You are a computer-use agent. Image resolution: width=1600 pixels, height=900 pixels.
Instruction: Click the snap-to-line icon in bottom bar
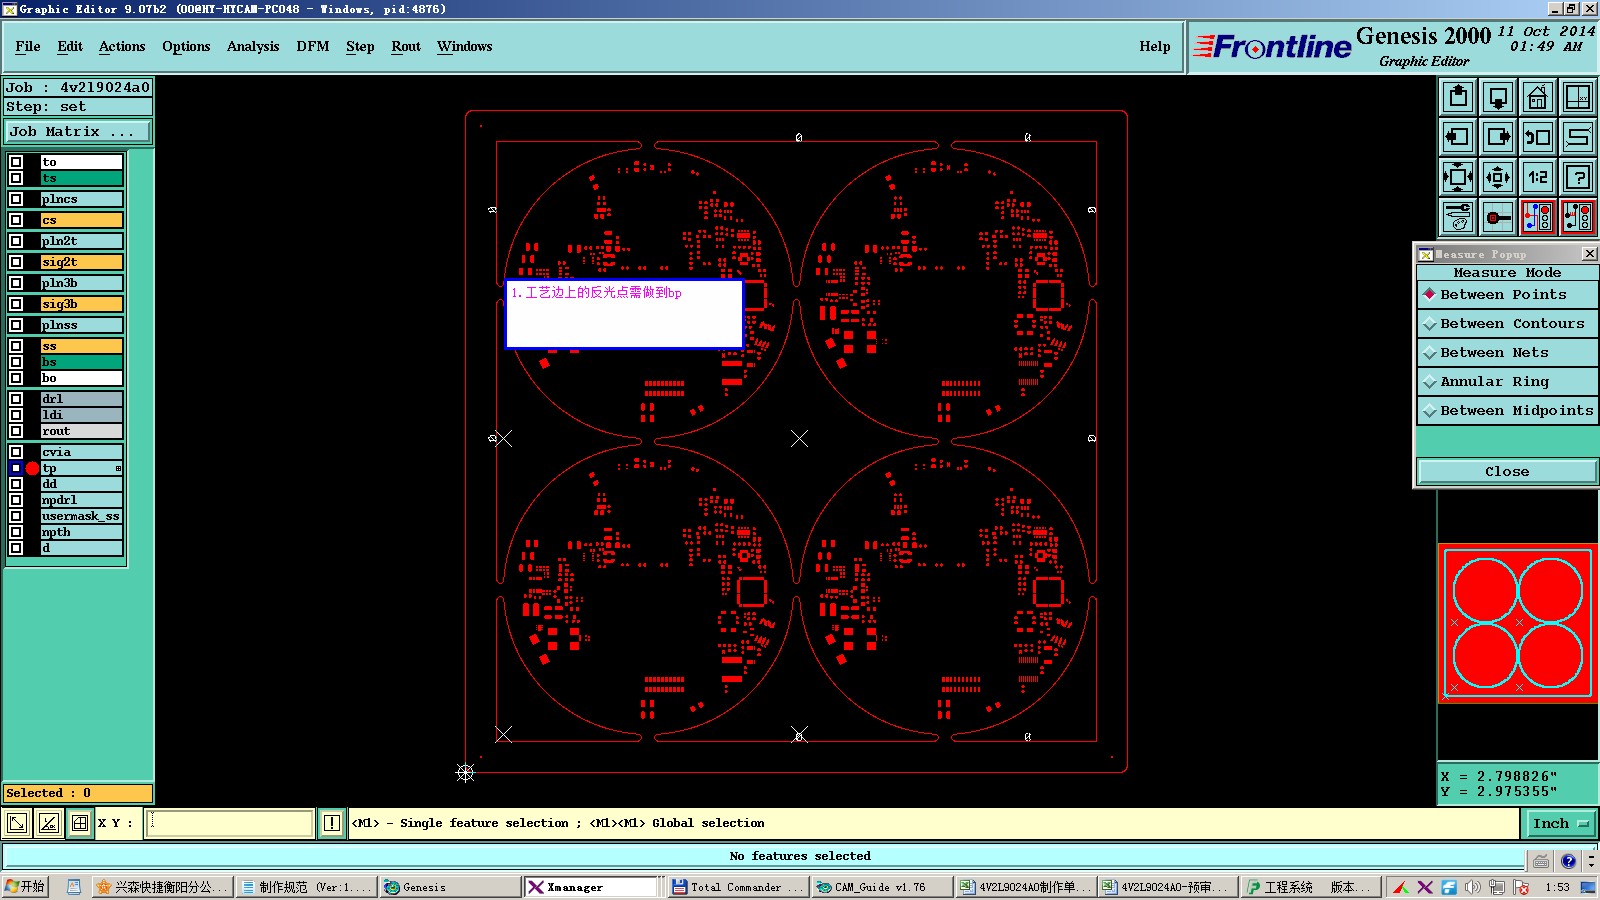(48, 823)
